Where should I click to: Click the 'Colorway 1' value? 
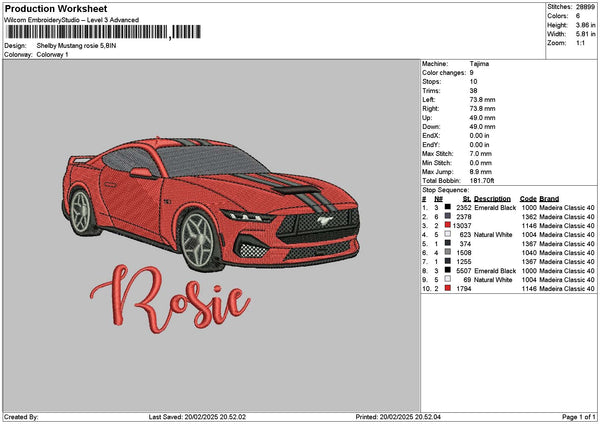[52, 55]
